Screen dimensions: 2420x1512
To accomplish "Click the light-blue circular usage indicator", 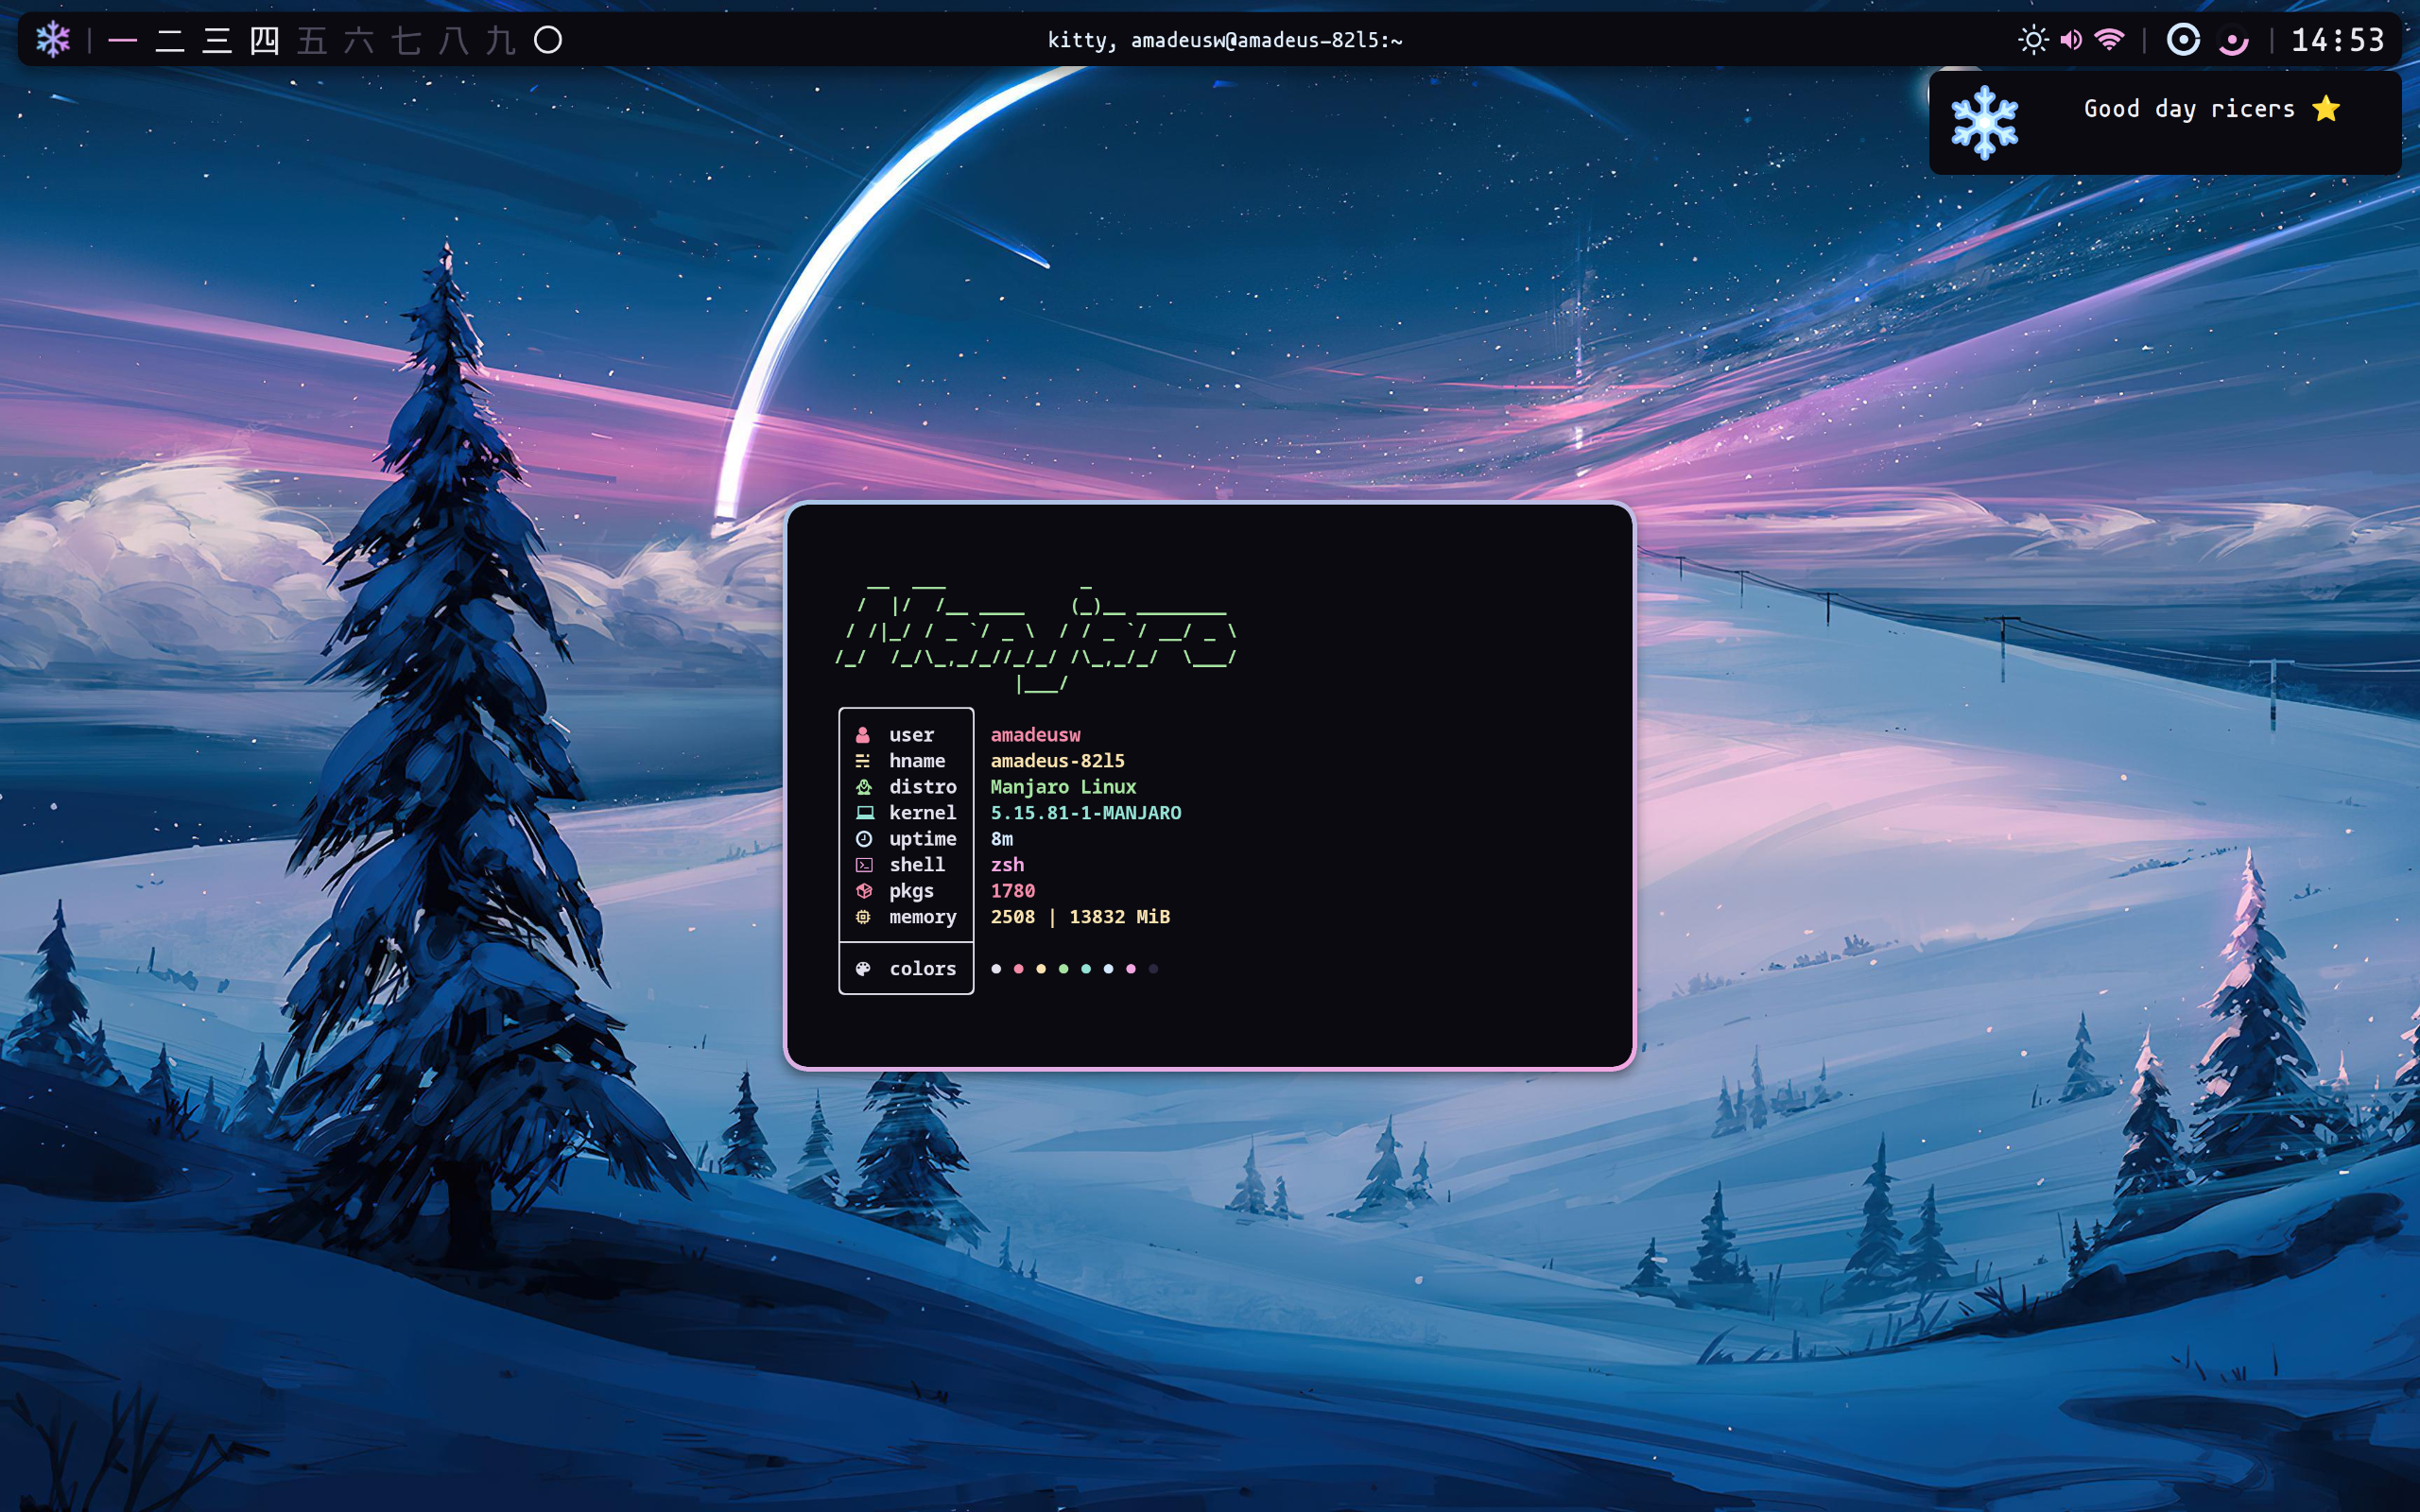I will pos(2183,40).
